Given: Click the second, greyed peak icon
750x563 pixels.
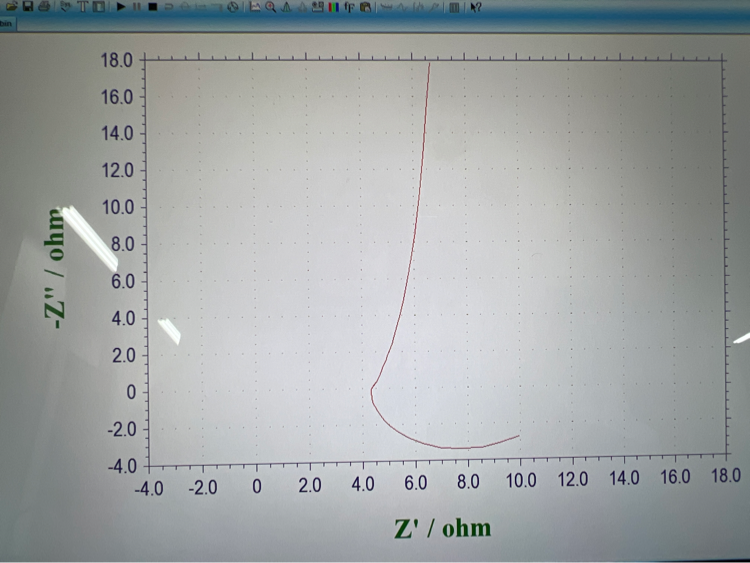Looking at the screenshot, I should point(302,7).
